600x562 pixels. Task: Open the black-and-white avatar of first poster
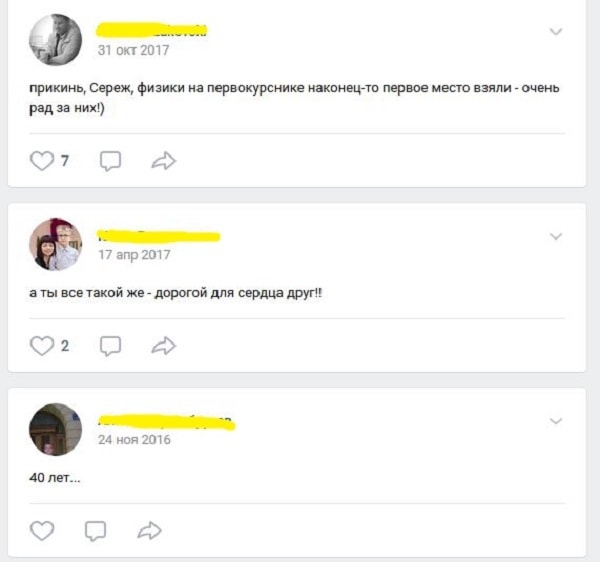point(55,40)
